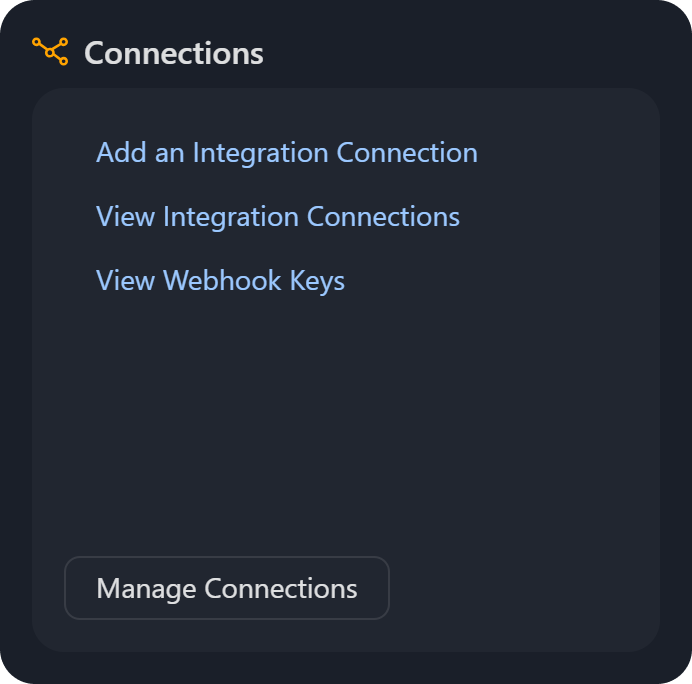The image size is (692, 684).
Task: Click the word Connections on the Manage button
Action: click(x=280, y=588)
